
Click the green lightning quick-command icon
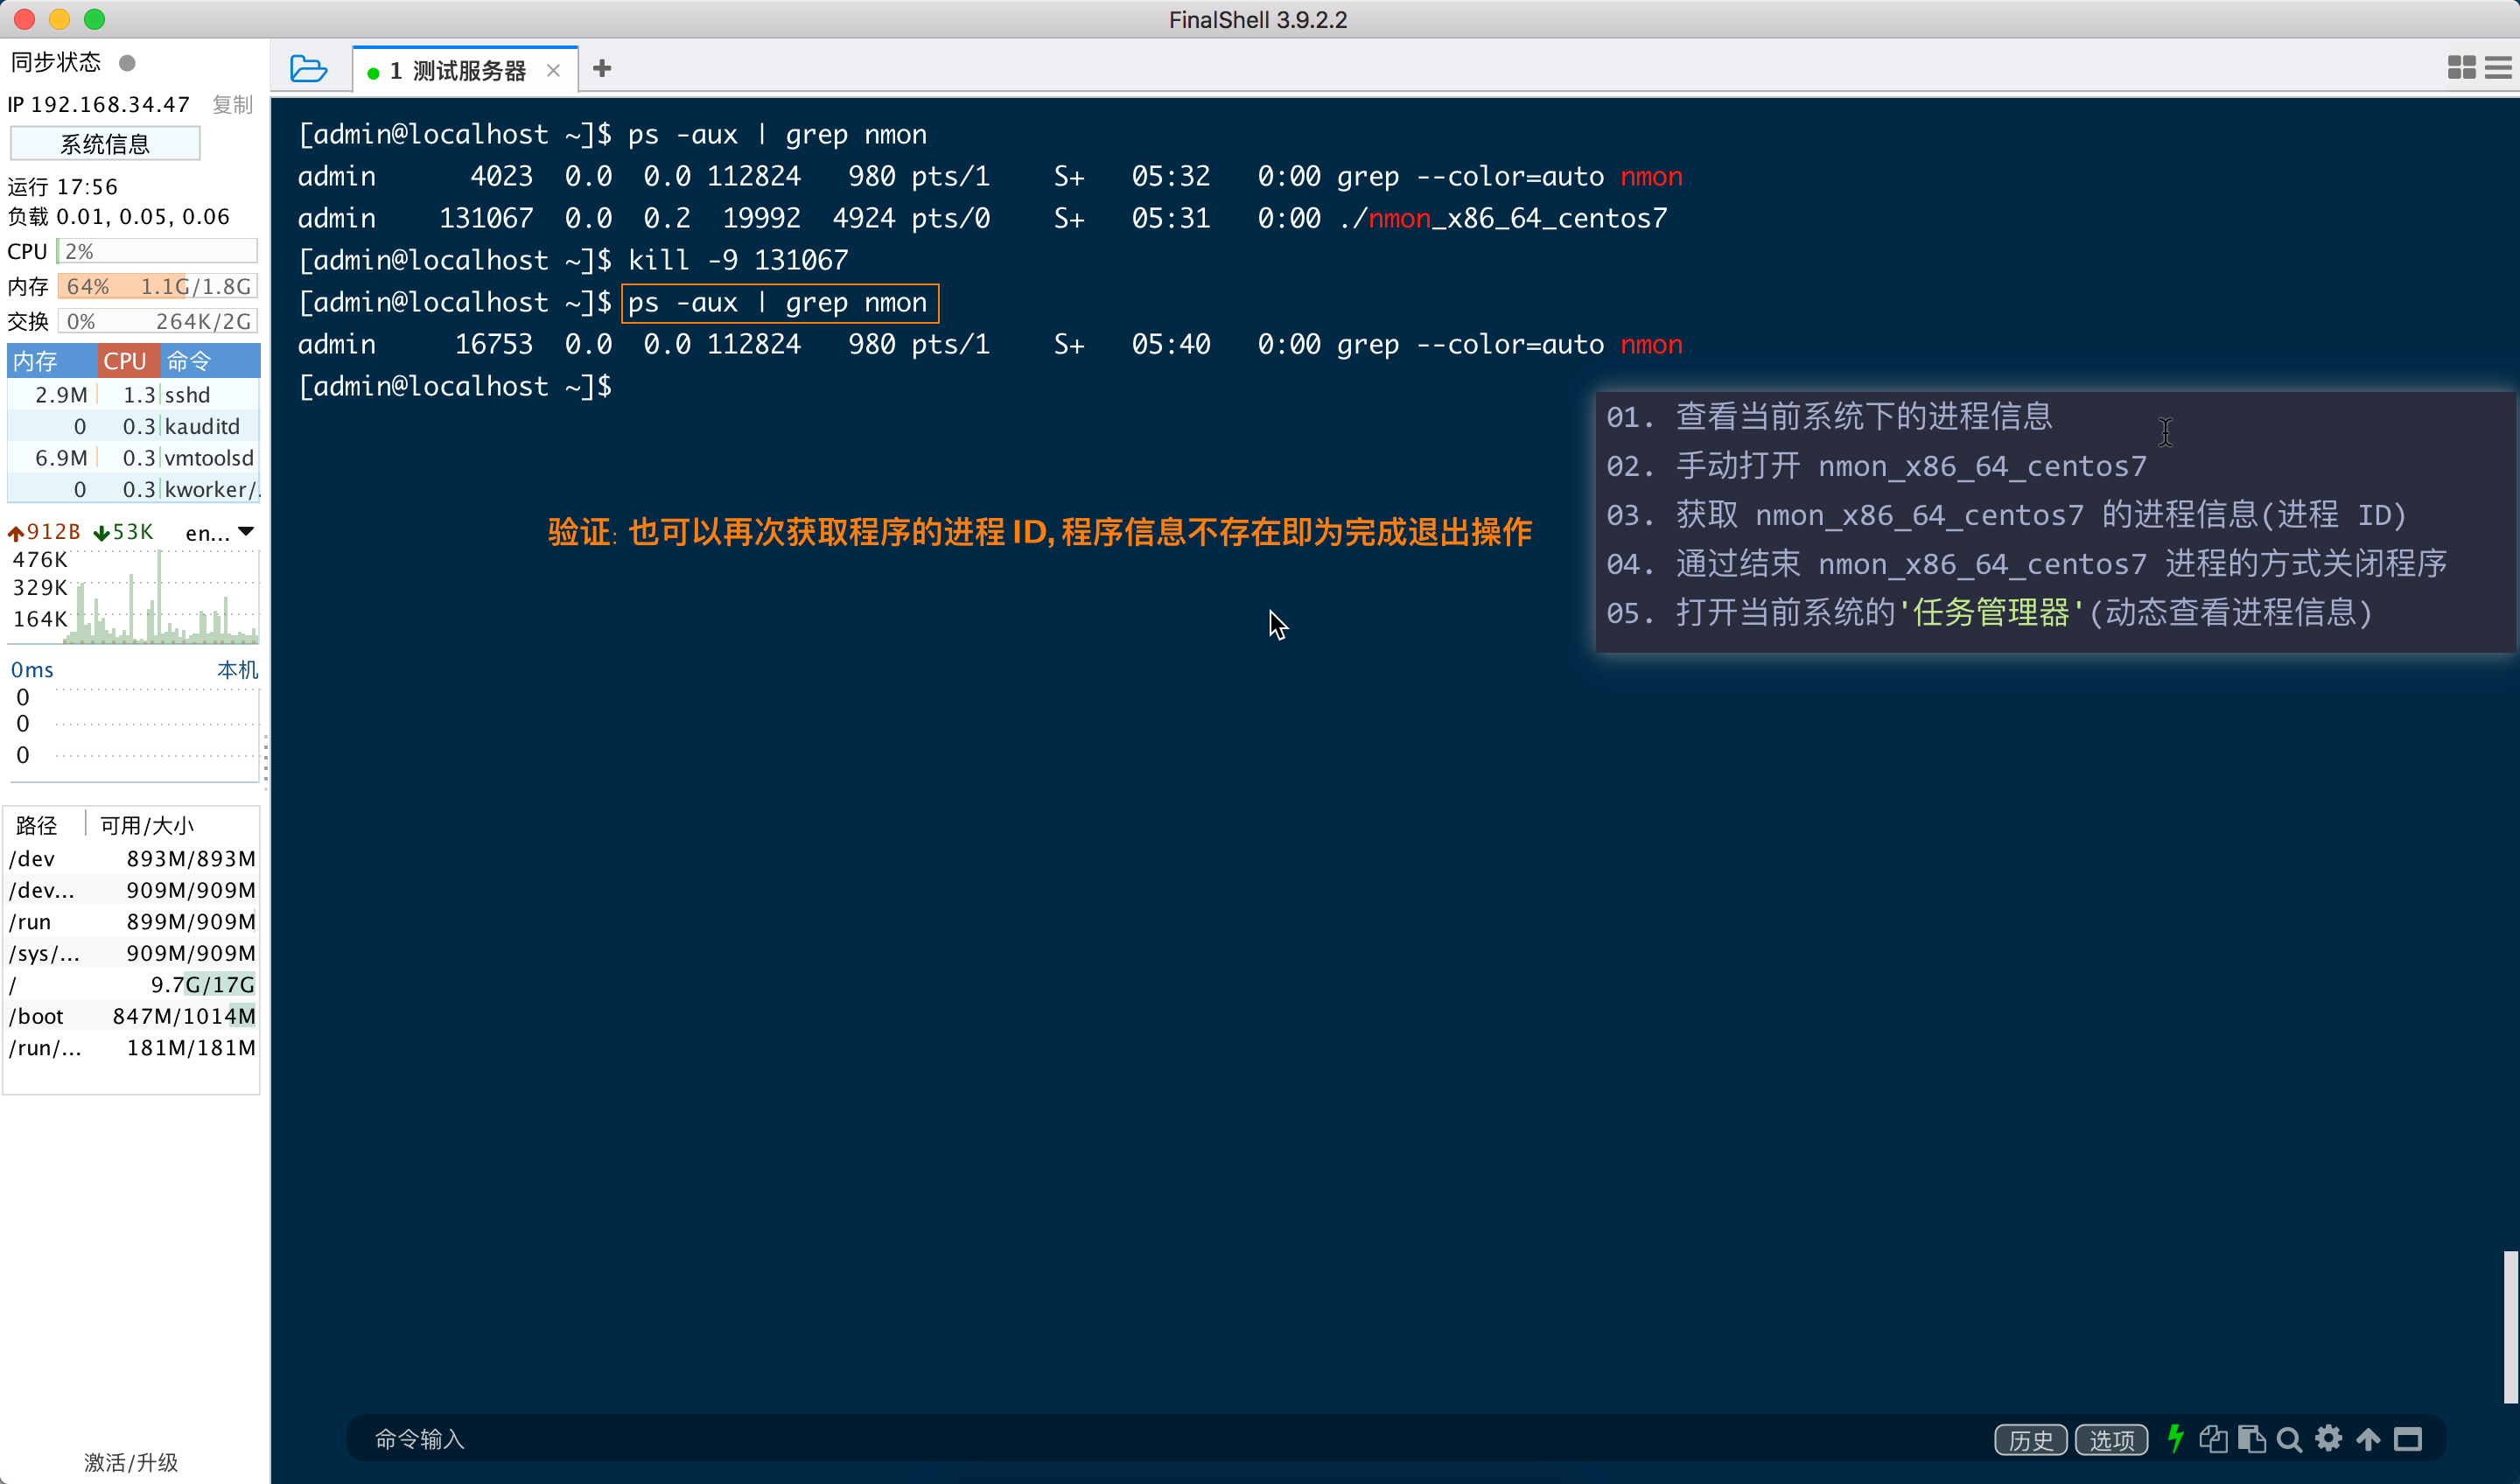click(x=2175, y=1439)
